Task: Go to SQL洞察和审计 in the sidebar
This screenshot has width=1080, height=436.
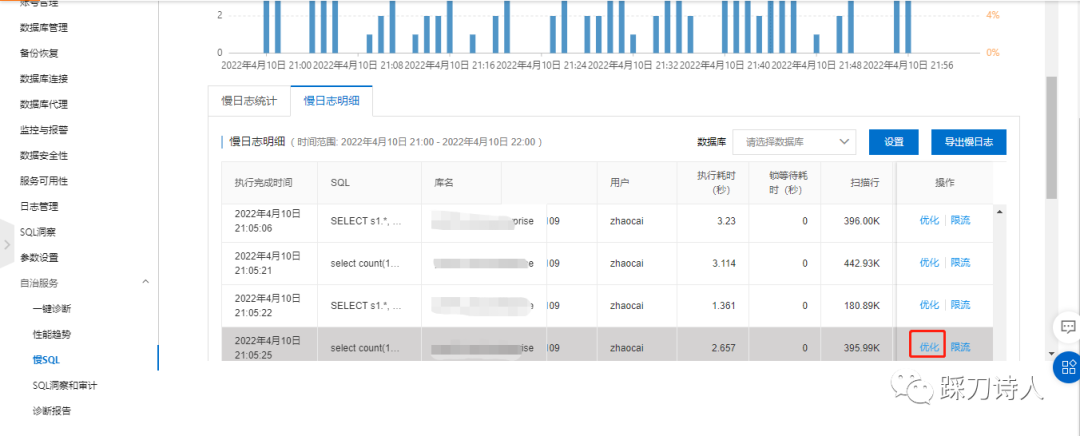Action: 64,385
